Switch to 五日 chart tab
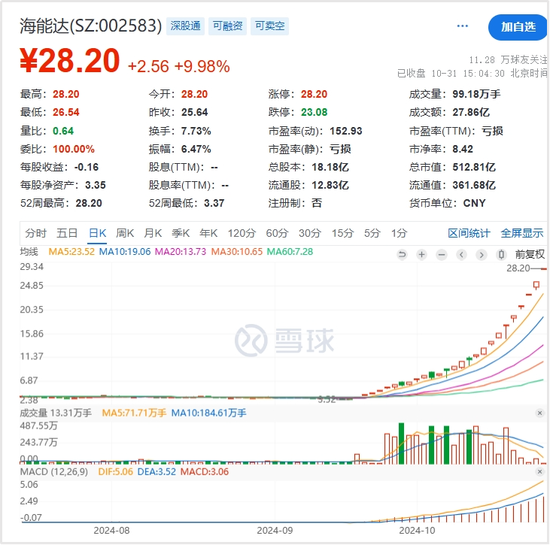The width and height of the screenshot is (550, 545). 67,233
